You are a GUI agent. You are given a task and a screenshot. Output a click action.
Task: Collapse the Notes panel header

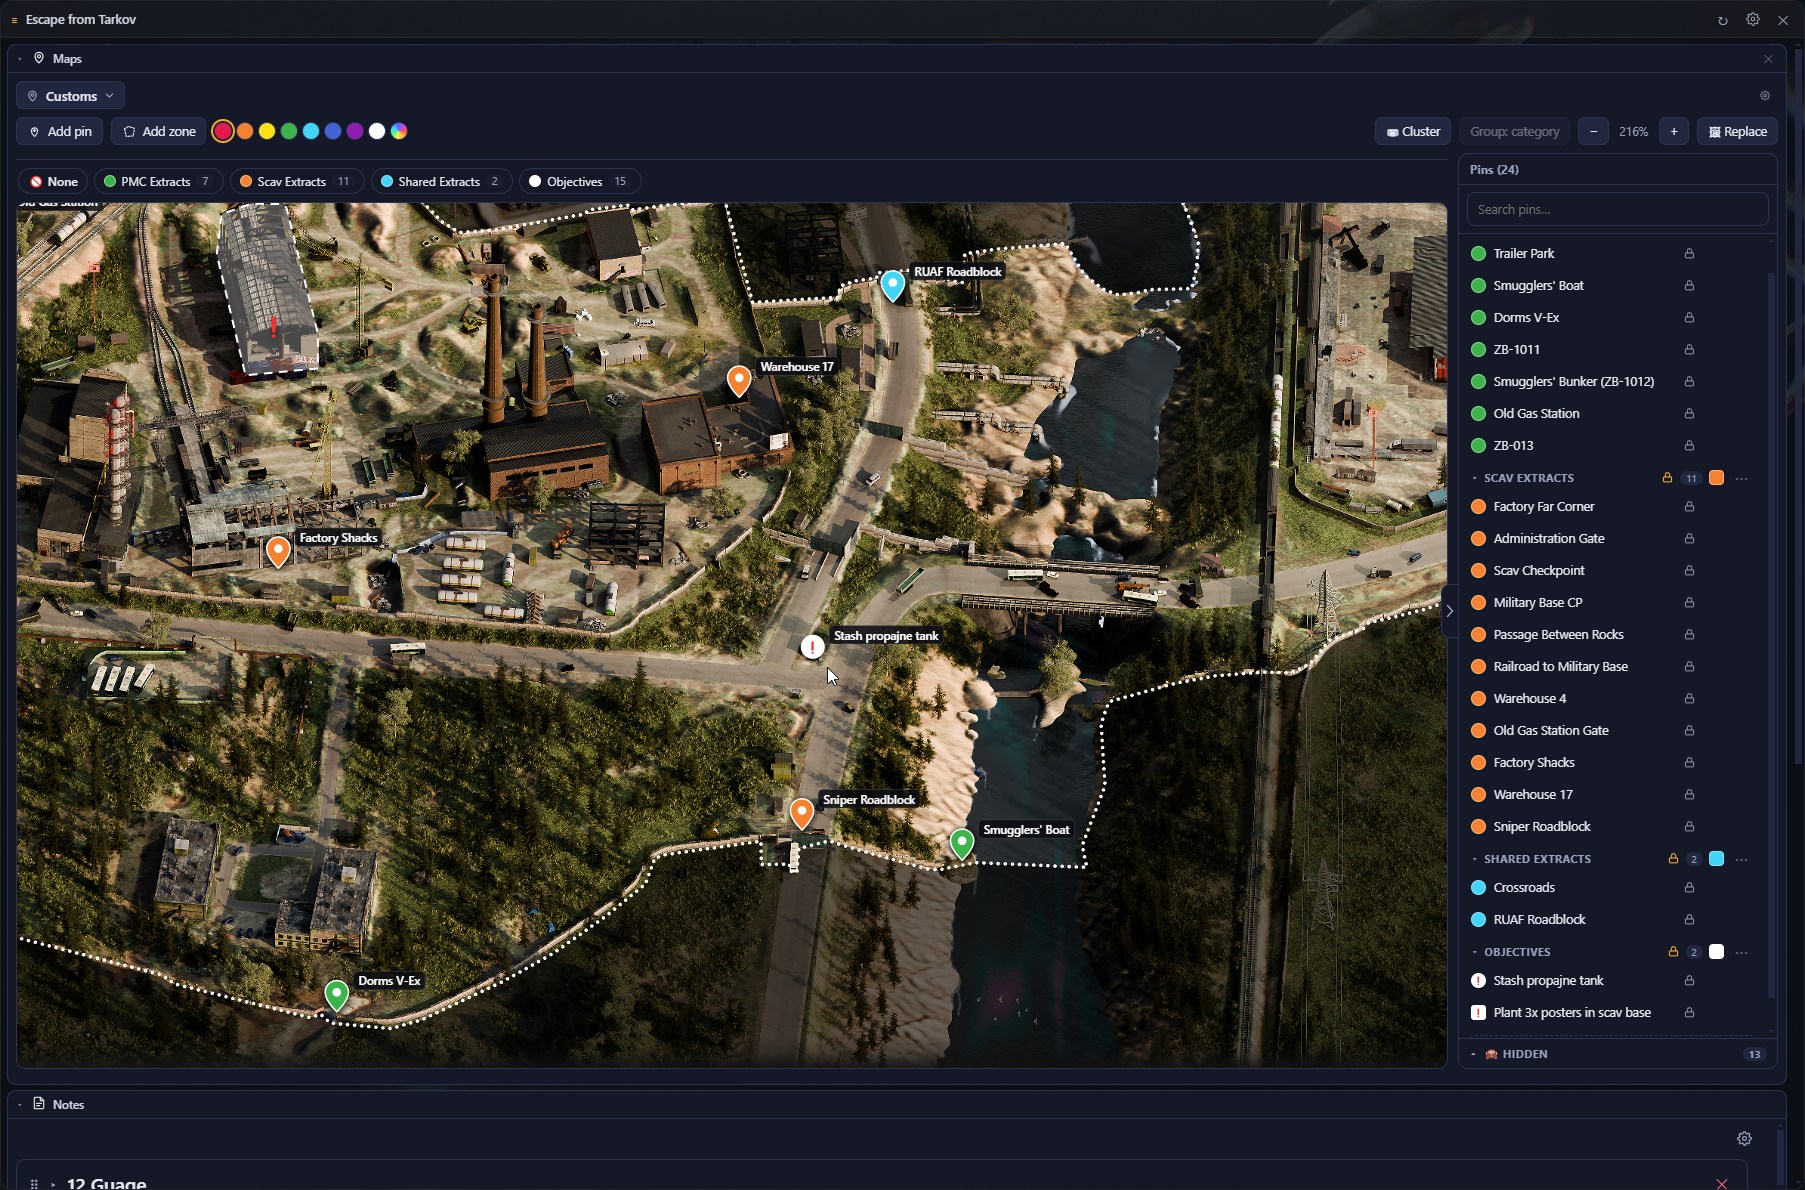(20, 1105)
